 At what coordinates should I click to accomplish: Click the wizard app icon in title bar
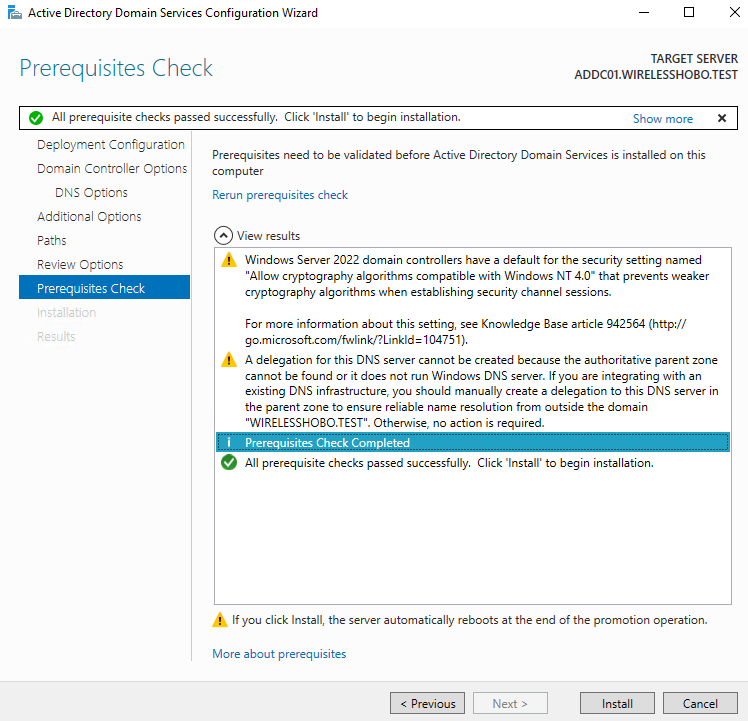pyautogui.click(x=13, y=13)
